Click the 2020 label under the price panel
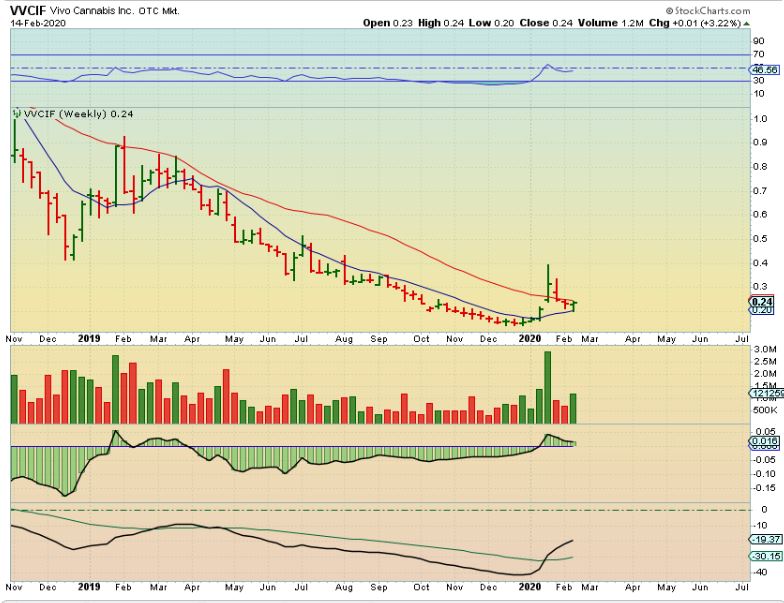 click(x=530, y=339)
